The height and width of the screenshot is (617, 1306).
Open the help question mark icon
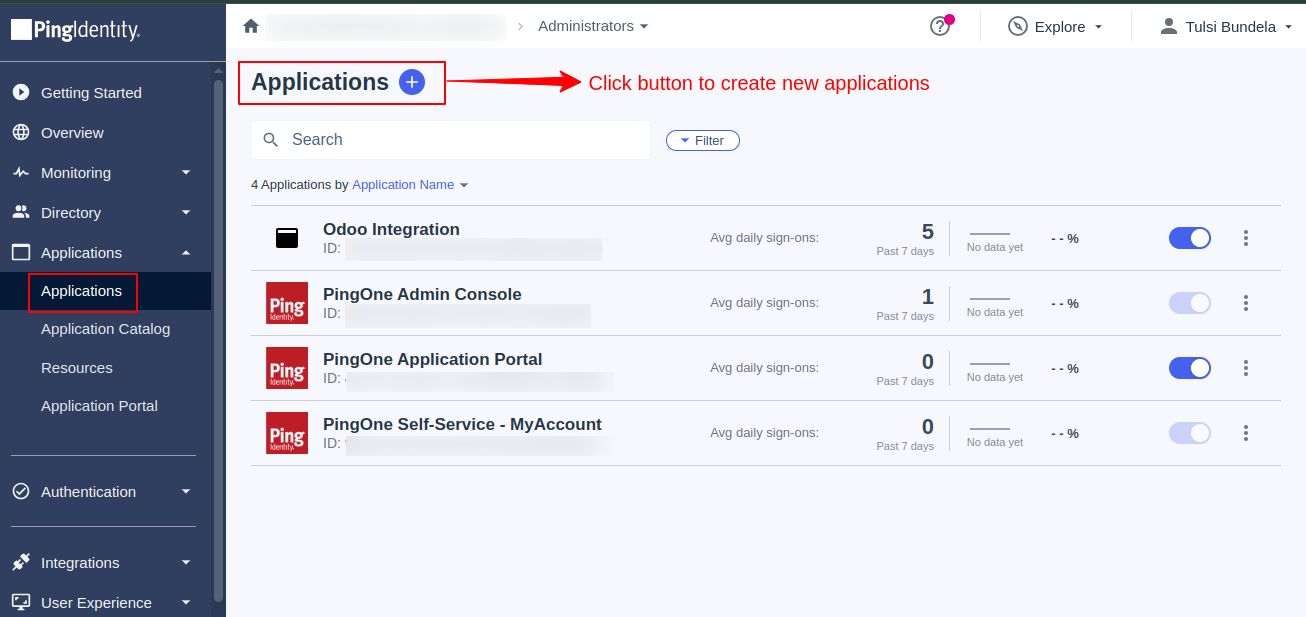coord(939,26)
